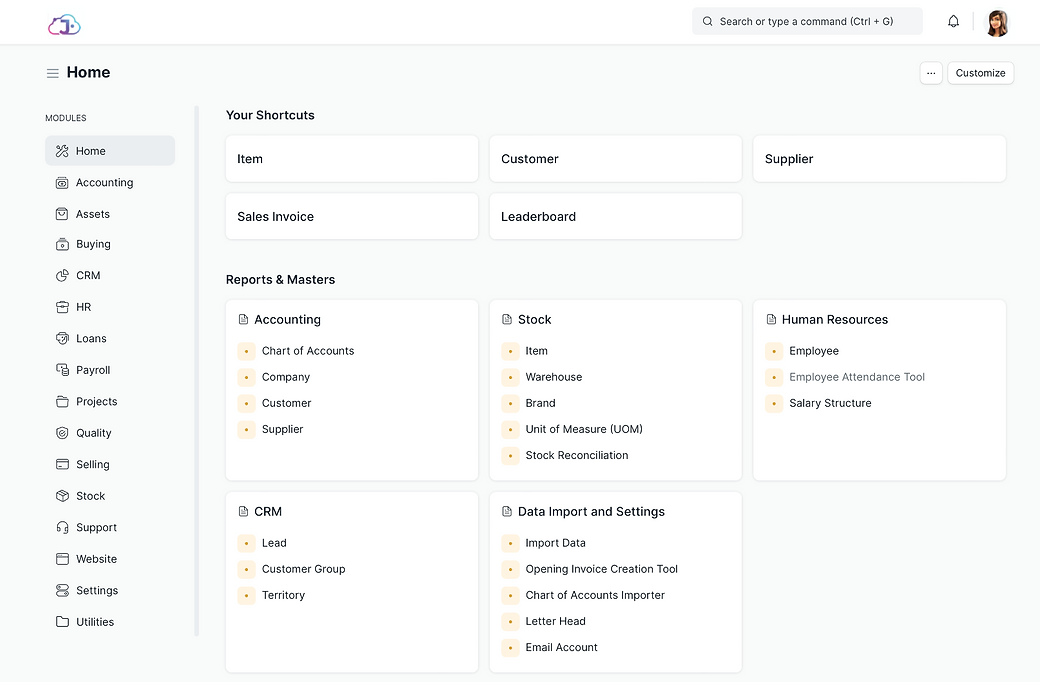Click the Support headset icon
This screenshot has height=682, width=1040.
point(62,528)
